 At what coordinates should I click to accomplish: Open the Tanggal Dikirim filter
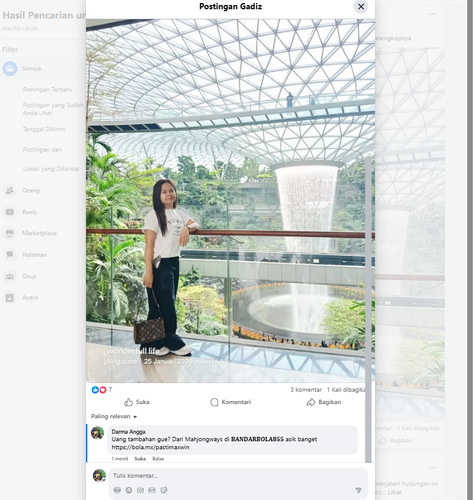tap(44, 129)
